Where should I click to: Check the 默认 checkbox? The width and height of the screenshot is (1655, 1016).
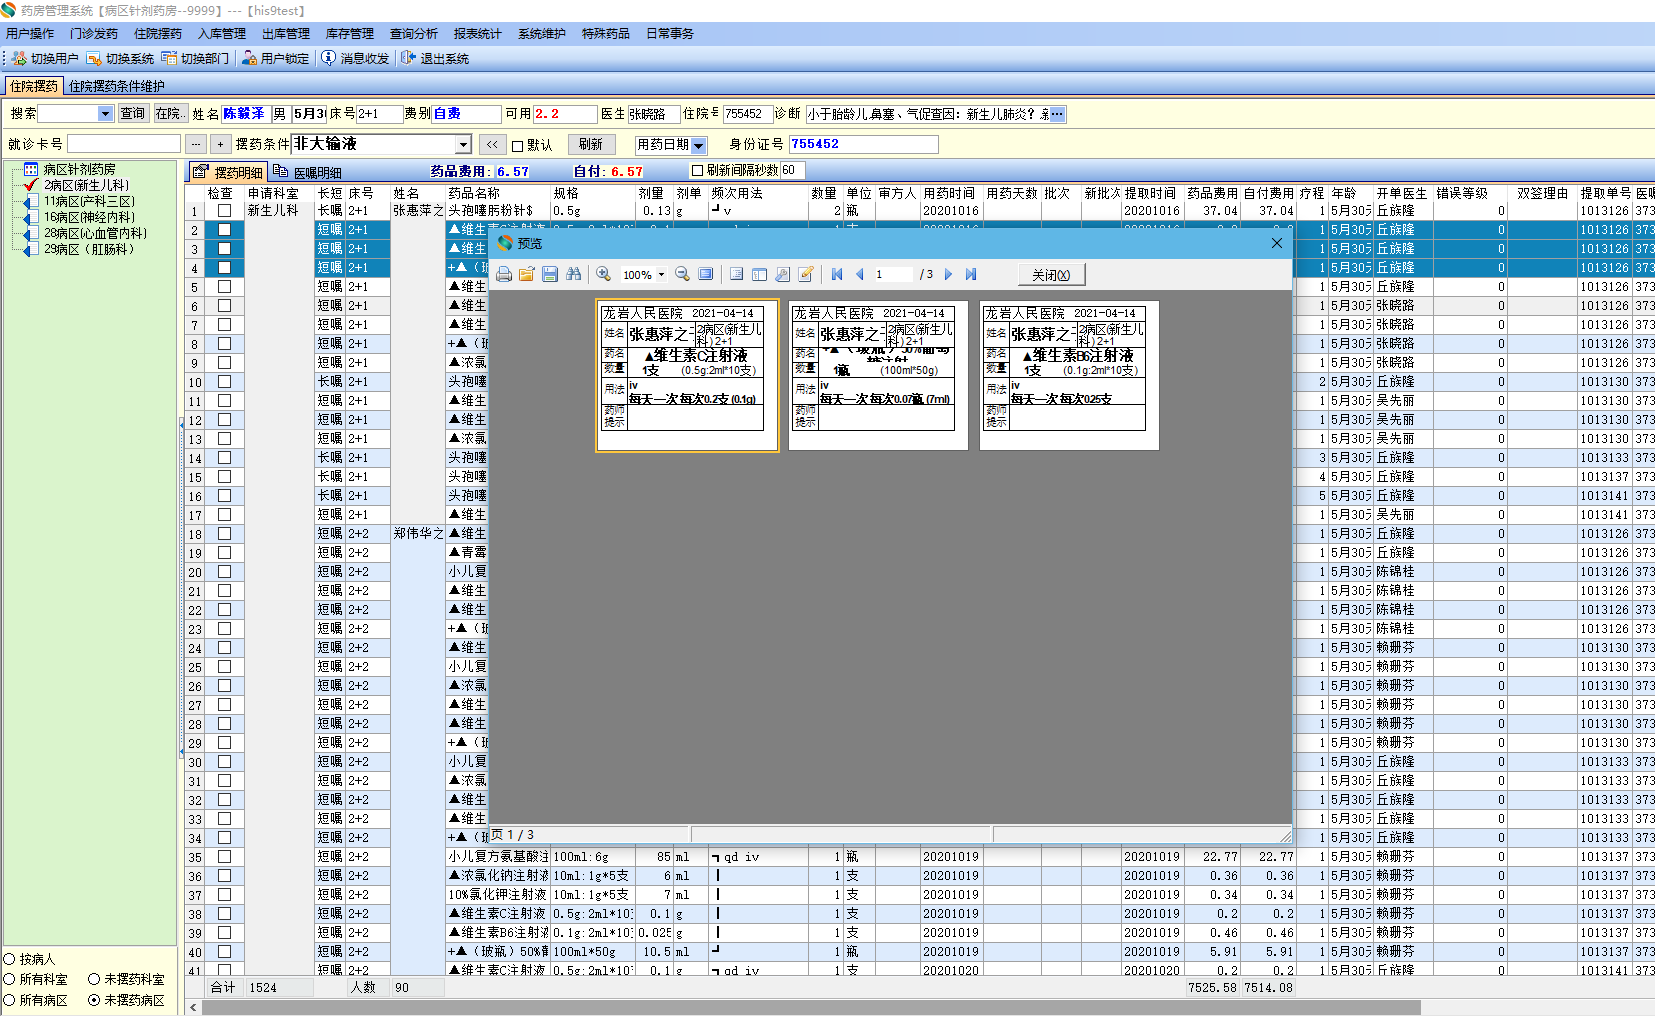point(518,145)
